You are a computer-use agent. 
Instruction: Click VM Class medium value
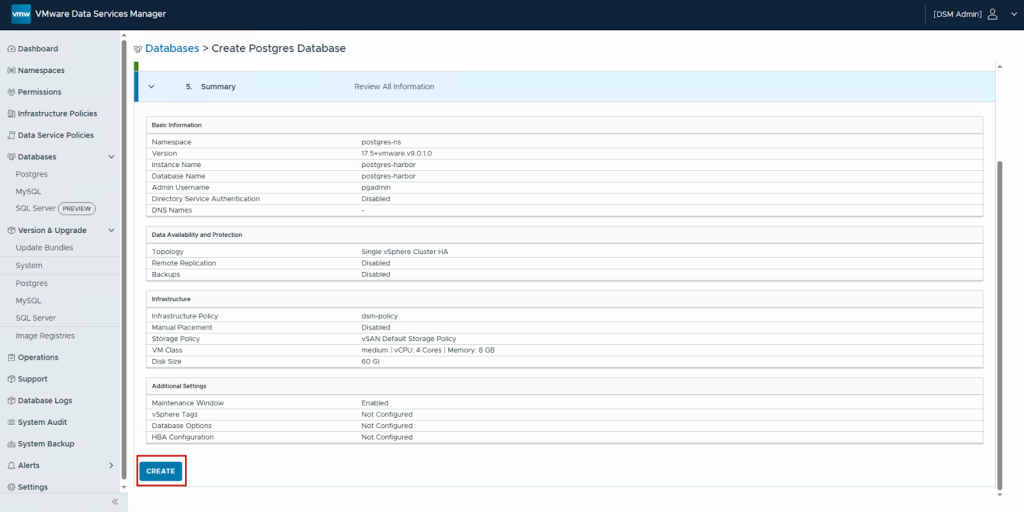[428, 350]
